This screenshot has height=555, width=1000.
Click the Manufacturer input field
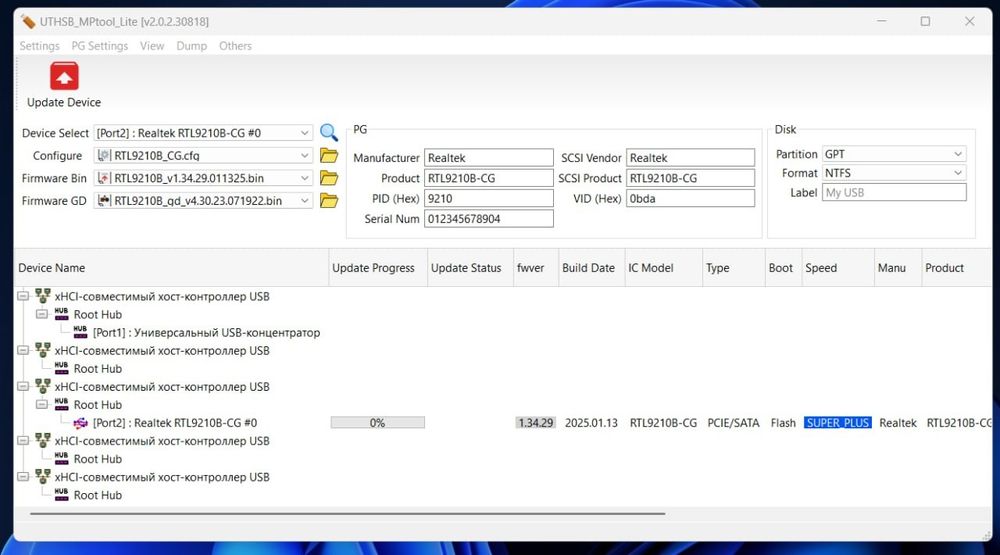coord(489,158)
